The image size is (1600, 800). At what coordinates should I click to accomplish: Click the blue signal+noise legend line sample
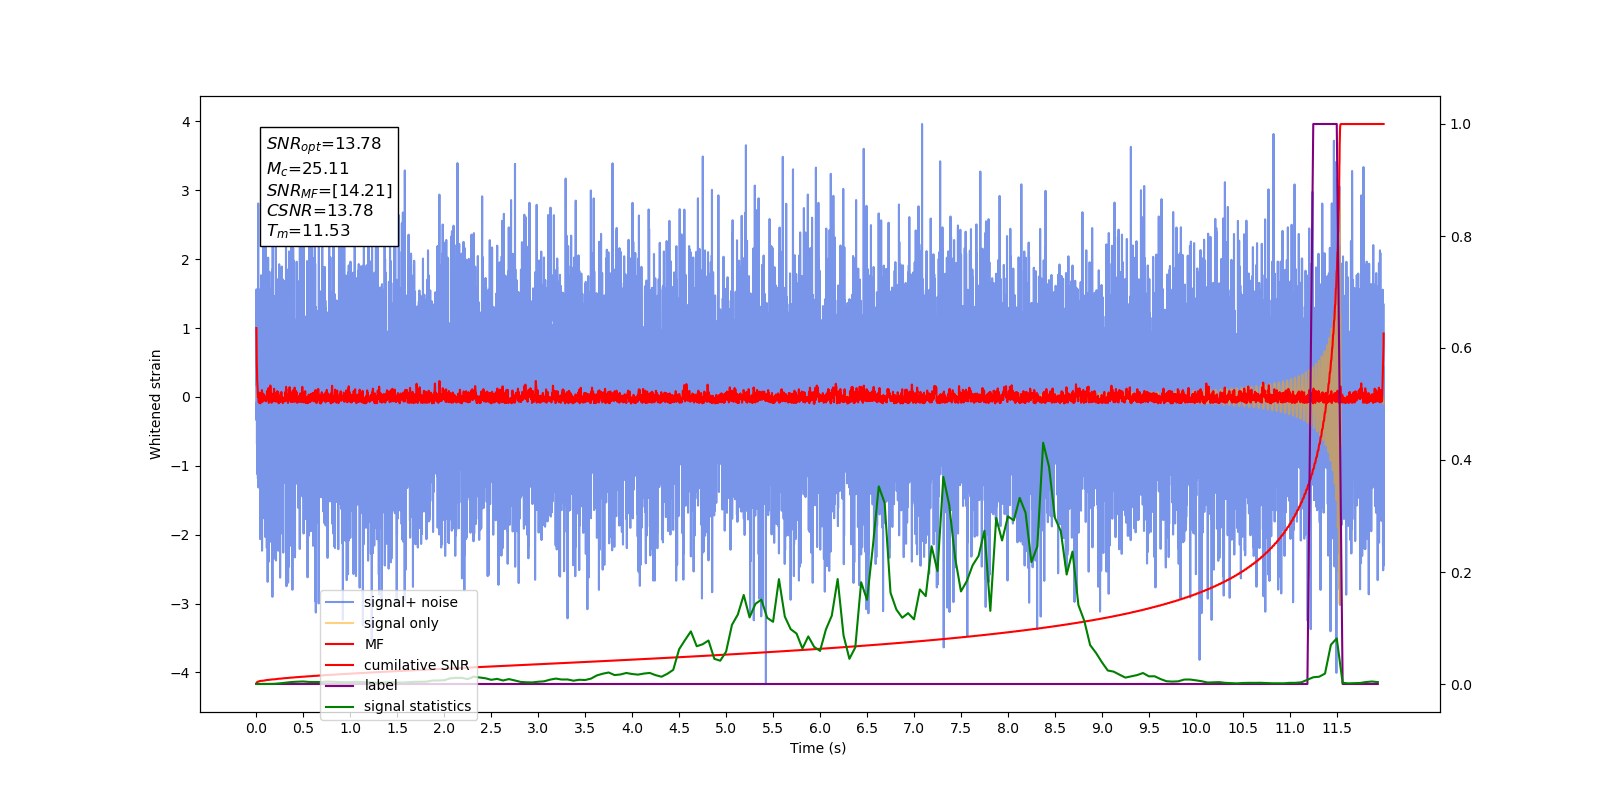(x=340, y=602)
